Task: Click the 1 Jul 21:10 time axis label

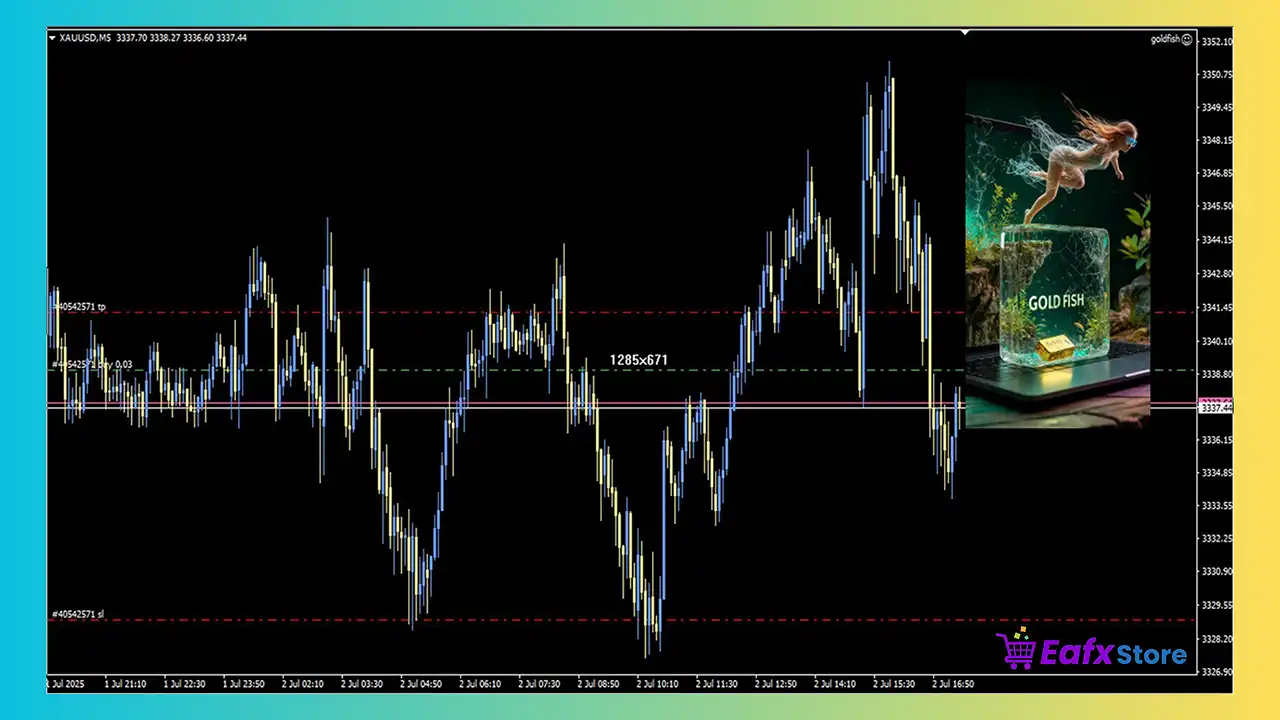Action: click(125, 684)
